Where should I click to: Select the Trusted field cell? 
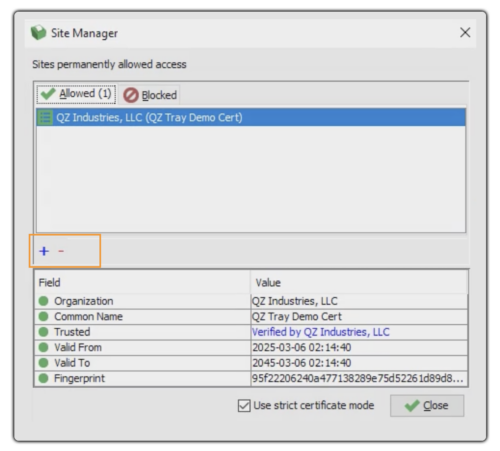[x=142, y=332]
